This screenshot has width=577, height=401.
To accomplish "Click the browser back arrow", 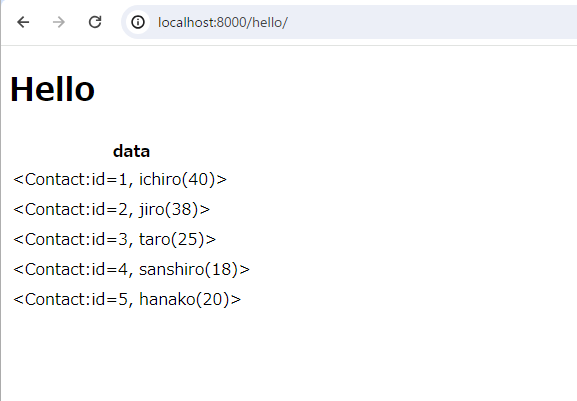I will [23, 22].
